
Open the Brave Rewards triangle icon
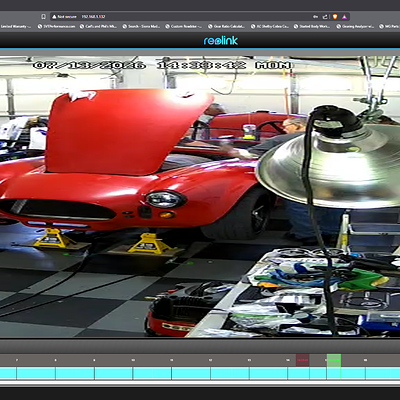pos(345,17)
